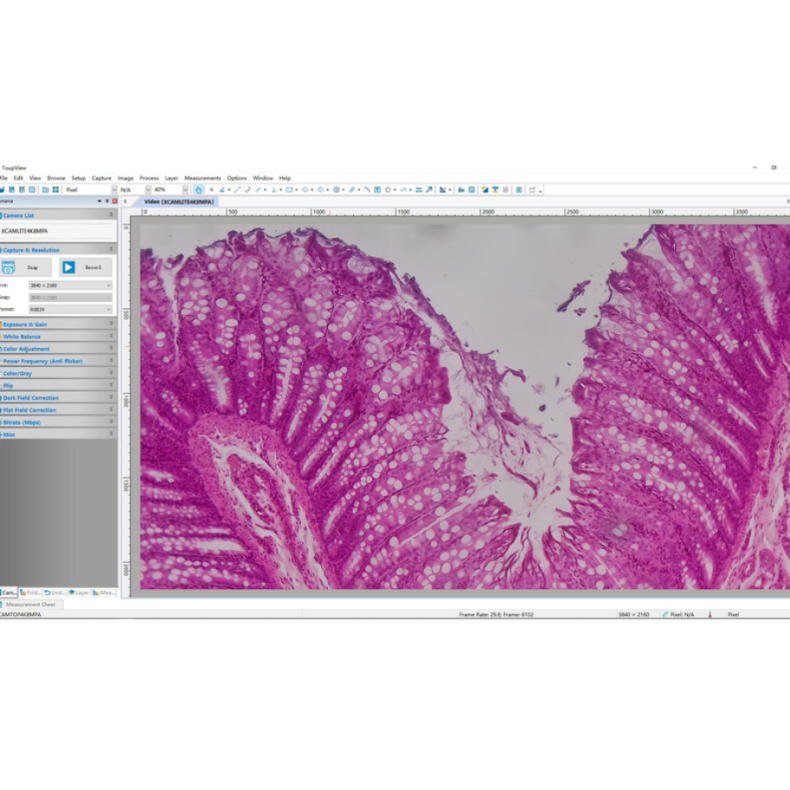This screenshot has height=790, width=790.
Task: Open the Process menu
Action: point(149,178)
